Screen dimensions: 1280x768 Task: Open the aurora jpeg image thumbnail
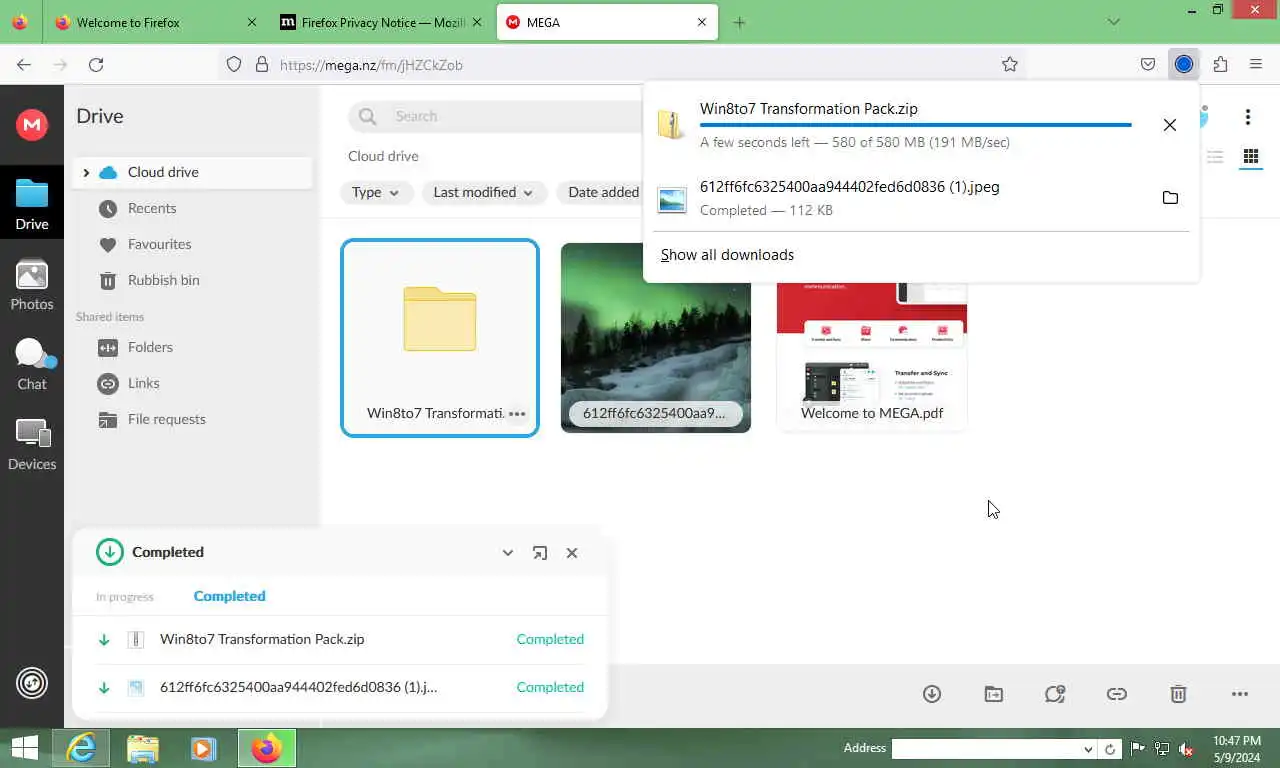point(656,338)
